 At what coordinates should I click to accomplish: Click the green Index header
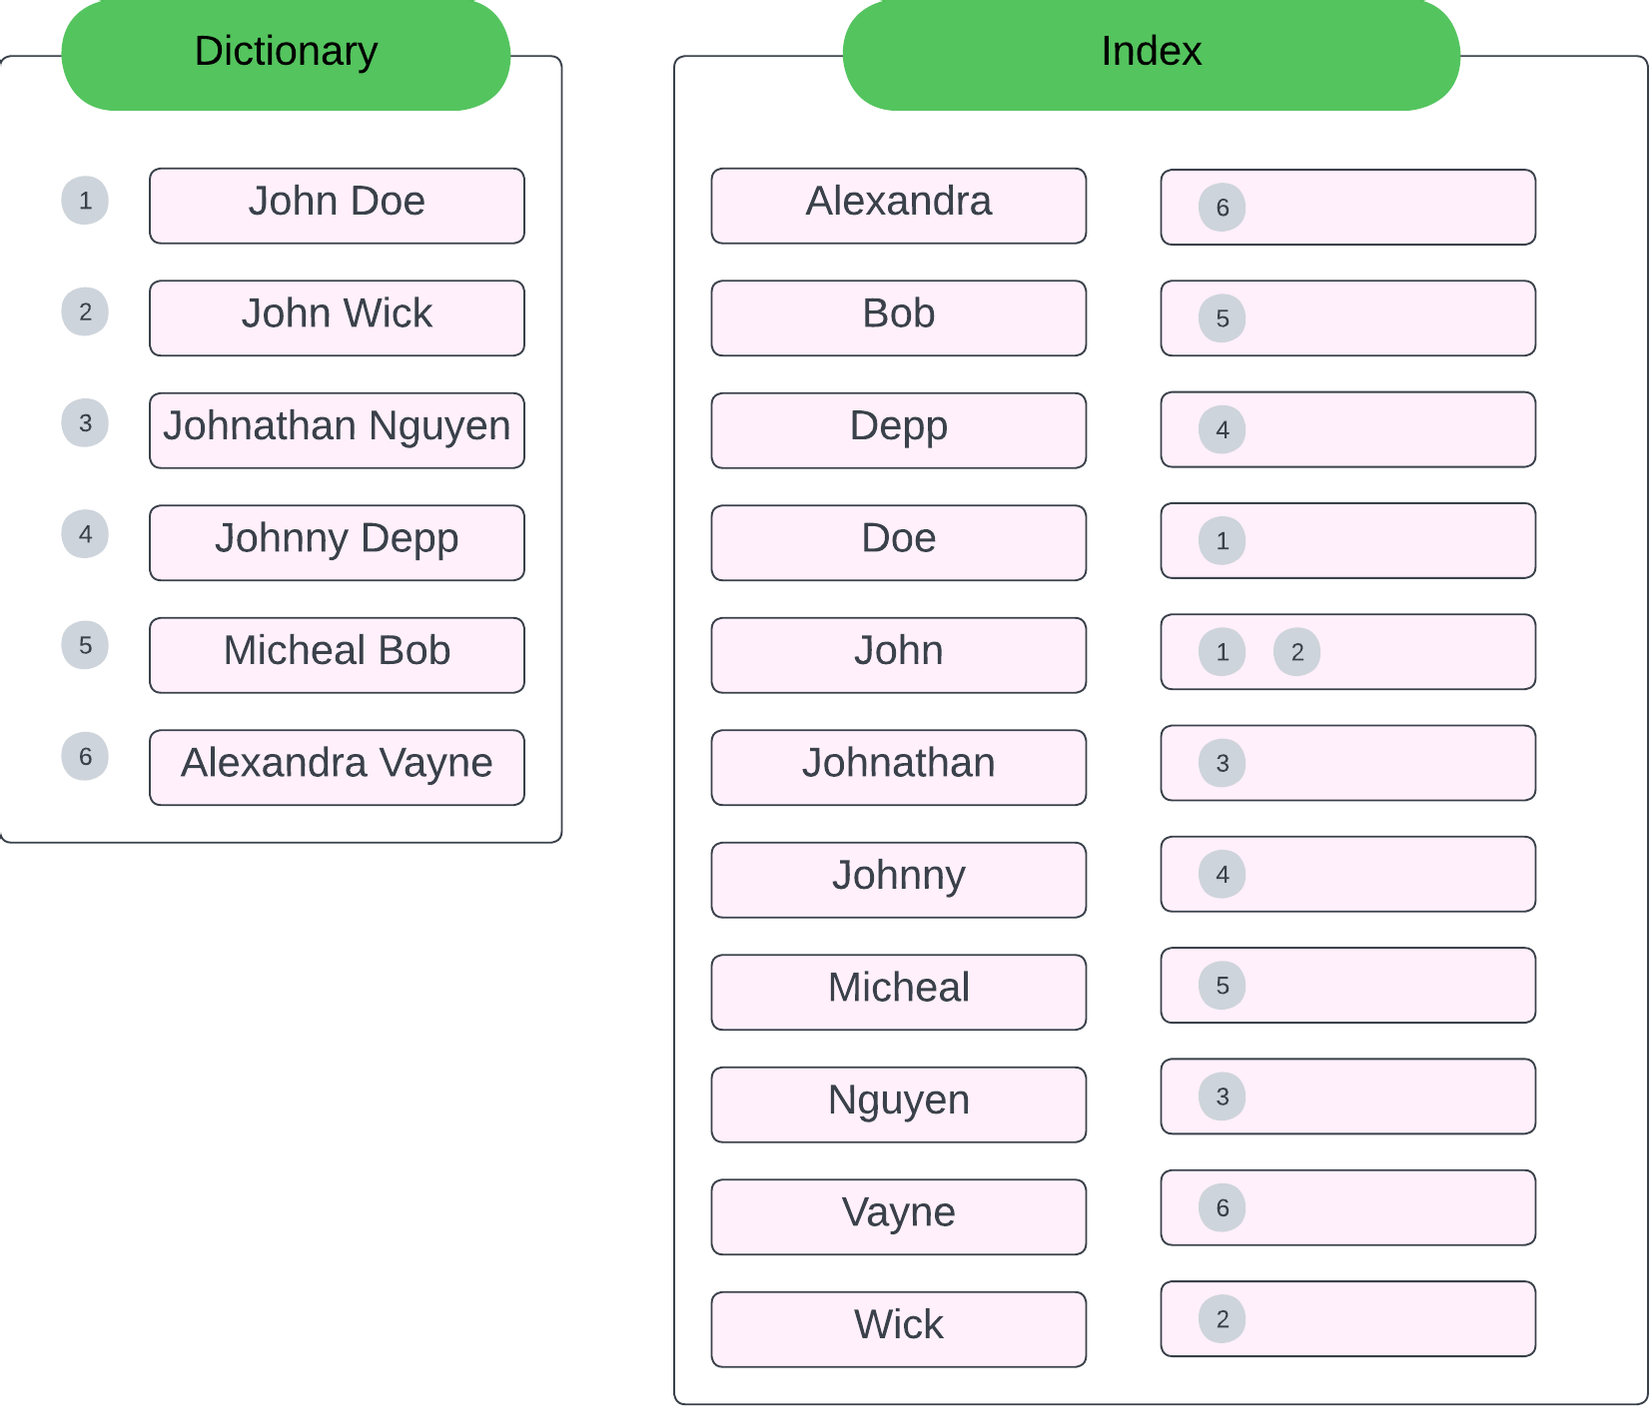click(1150, 53)
